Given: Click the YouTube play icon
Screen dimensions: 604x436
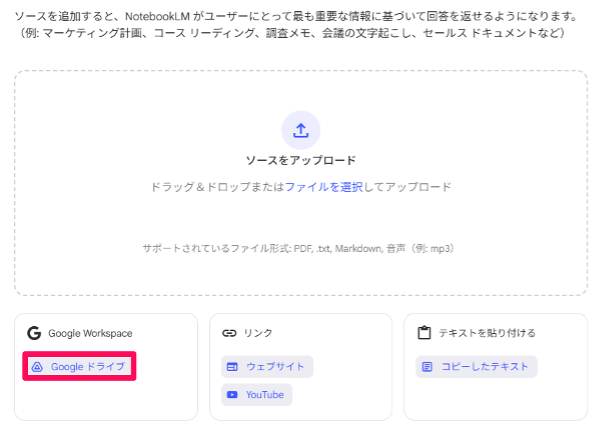Looking at the screenshot, I should (x=232, y=395).
